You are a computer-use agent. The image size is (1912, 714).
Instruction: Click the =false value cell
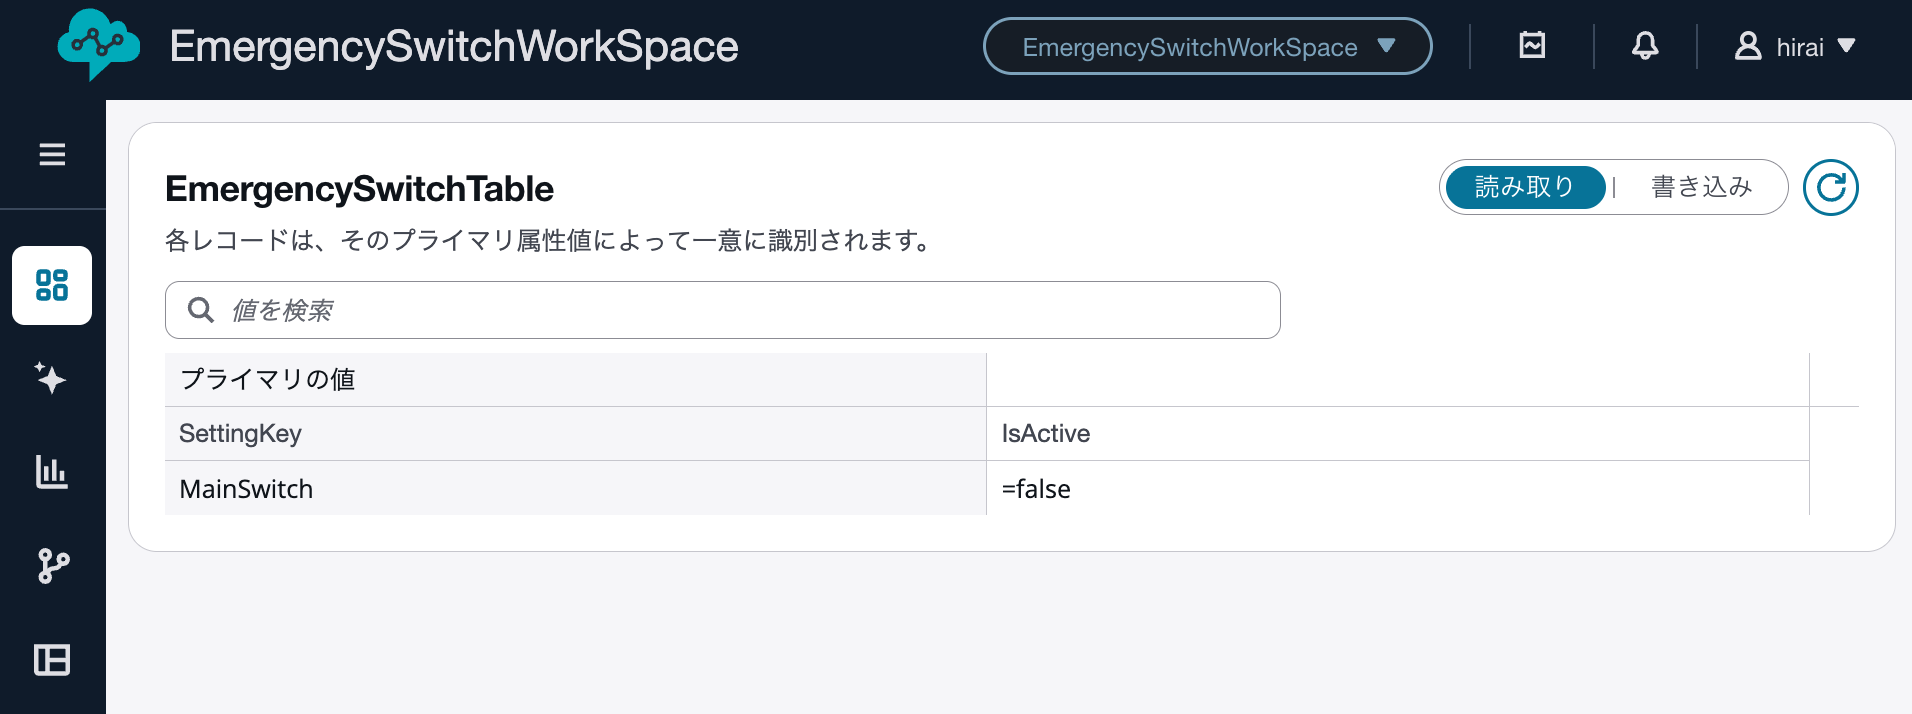point(1036,489)
